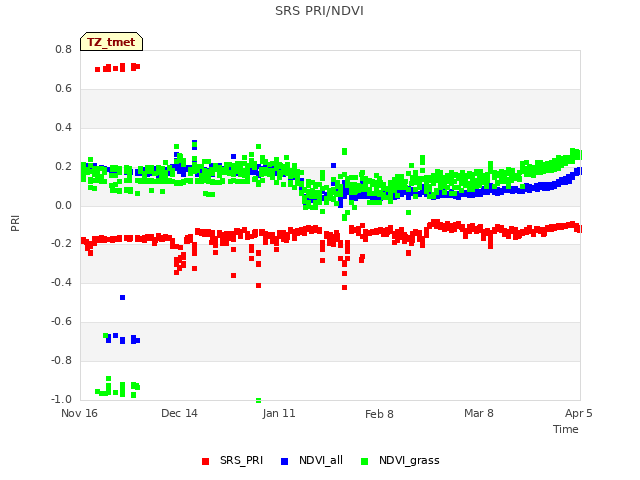The height and width of the screenshot is (480, 640).
Task: Click the Apr 5 x-axis tick label
Action: click(578, 413)
